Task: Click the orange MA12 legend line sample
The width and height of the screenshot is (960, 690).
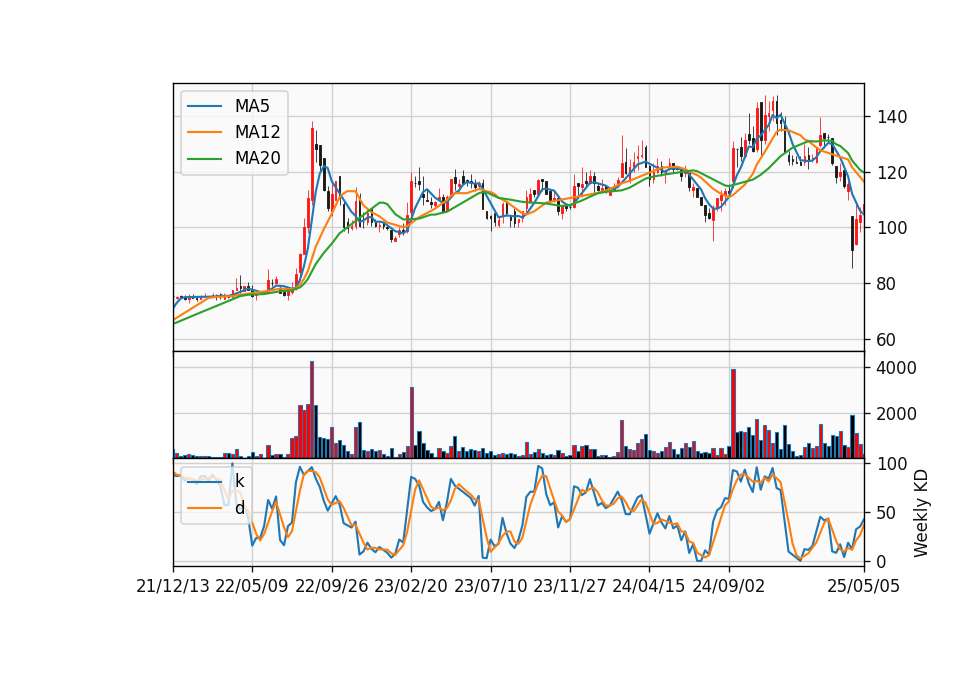Action: [204, 132]
